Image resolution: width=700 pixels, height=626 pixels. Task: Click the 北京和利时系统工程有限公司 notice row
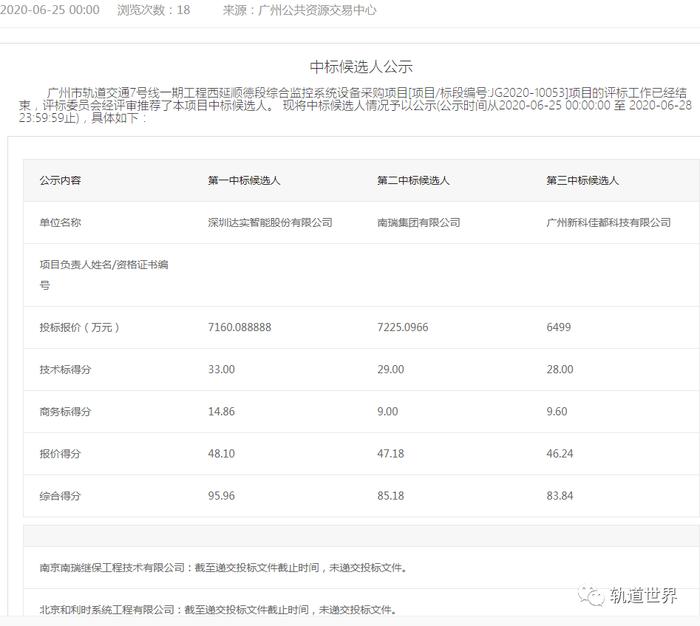pos(361,603)
